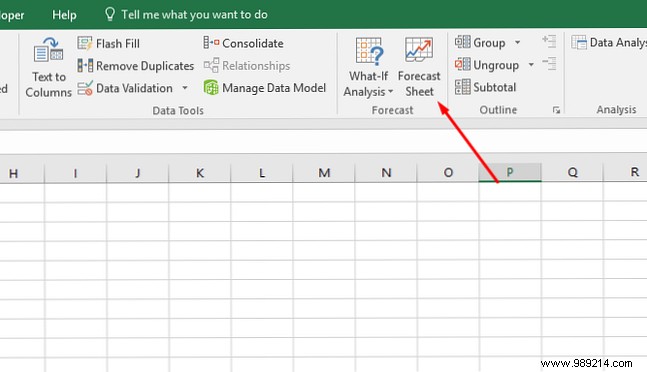Click the Data Validation icon

[x=85, y=88]
